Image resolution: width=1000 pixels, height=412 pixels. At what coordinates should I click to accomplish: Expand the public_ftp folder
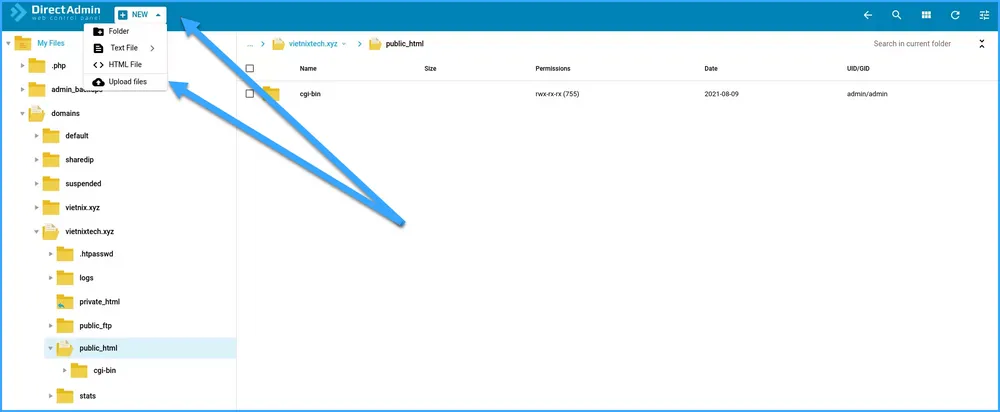pyautogui.click(x=51, y=326)
